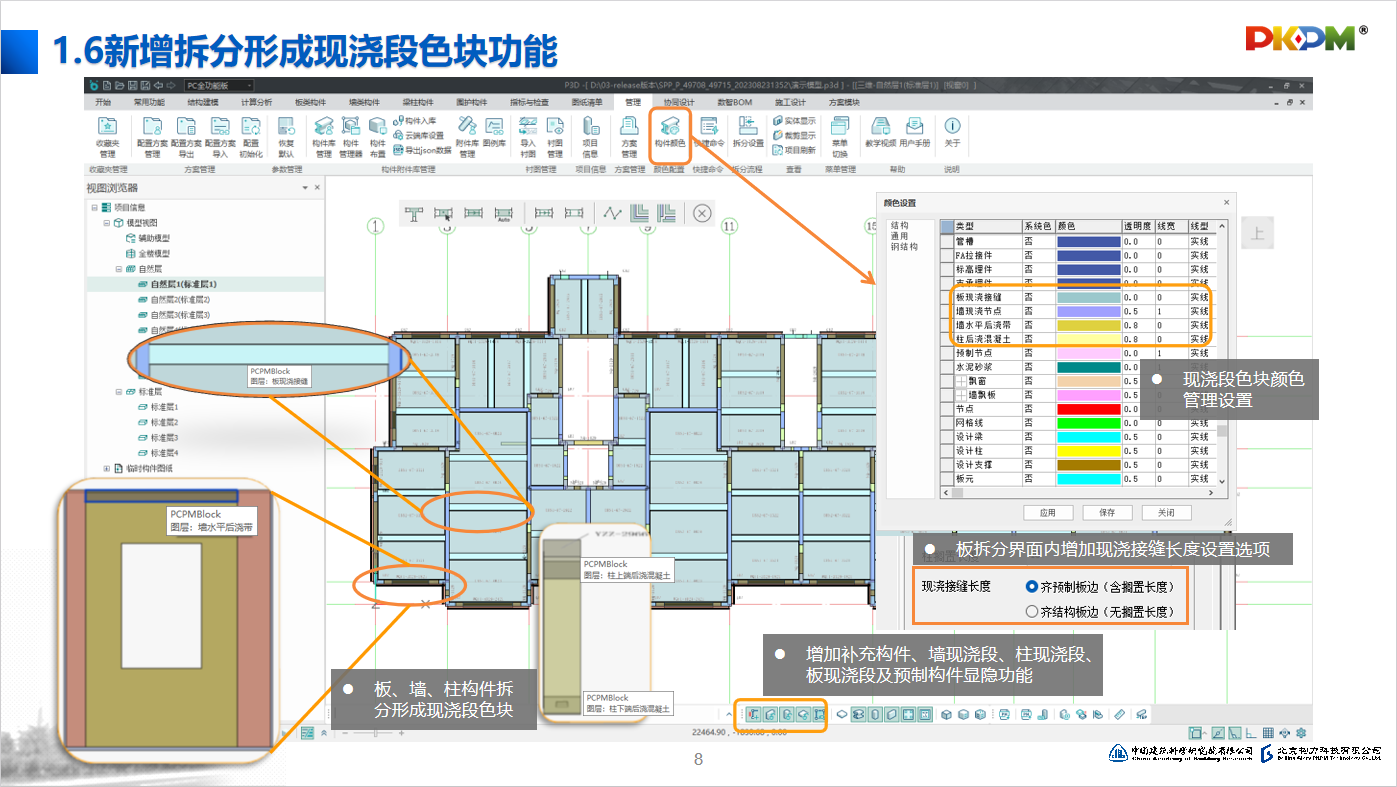Open 收藏夹管理 in the ribbon
The image size is (1397, 787).
tap(107, 136)
